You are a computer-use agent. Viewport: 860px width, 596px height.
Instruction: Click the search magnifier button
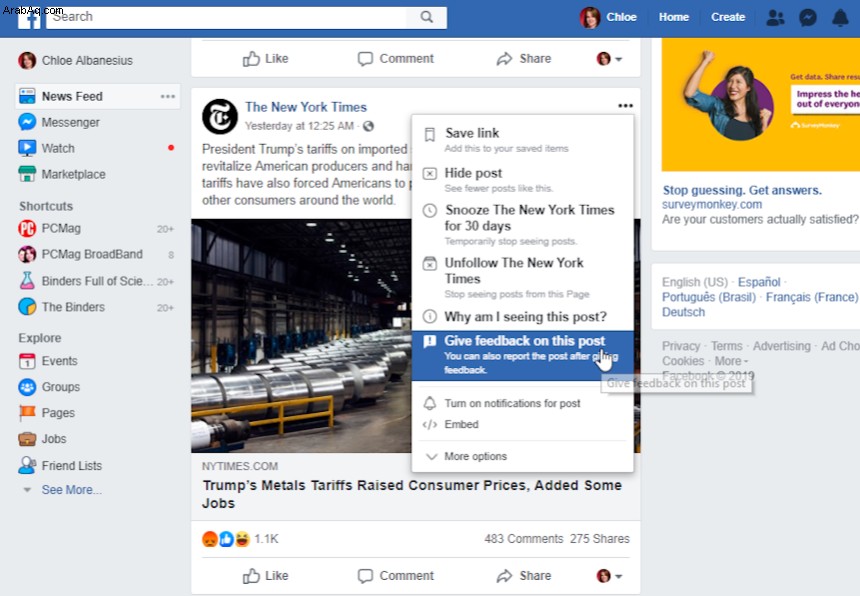pos(426,17)
